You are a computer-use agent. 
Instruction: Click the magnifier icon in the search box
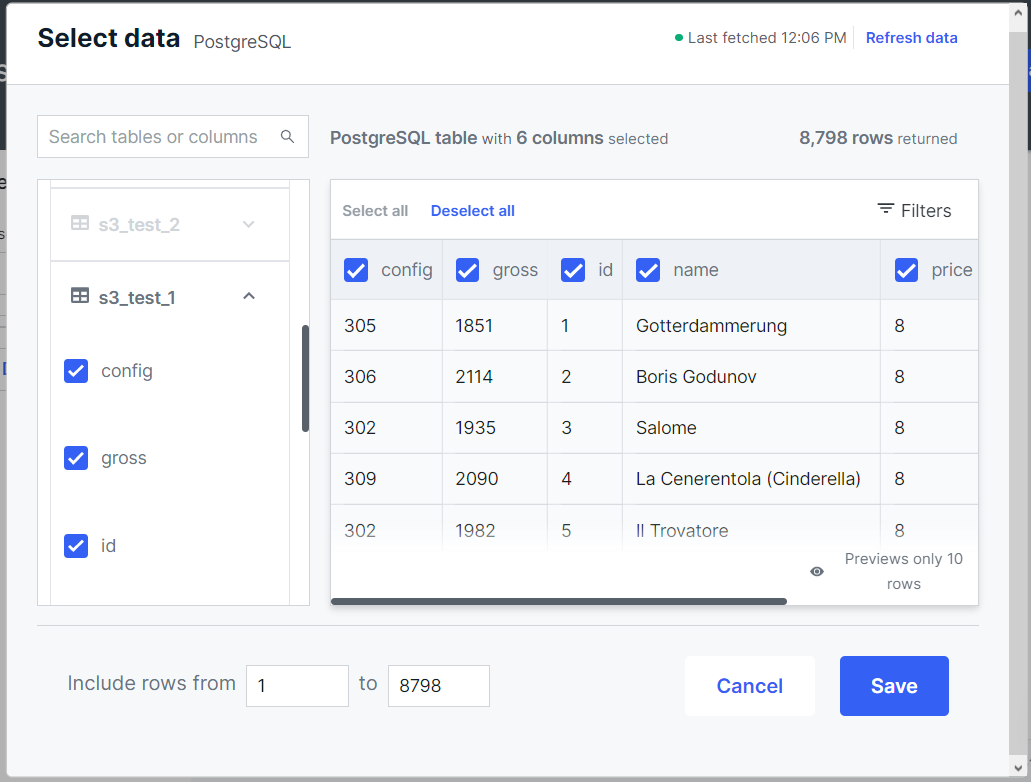287,136
